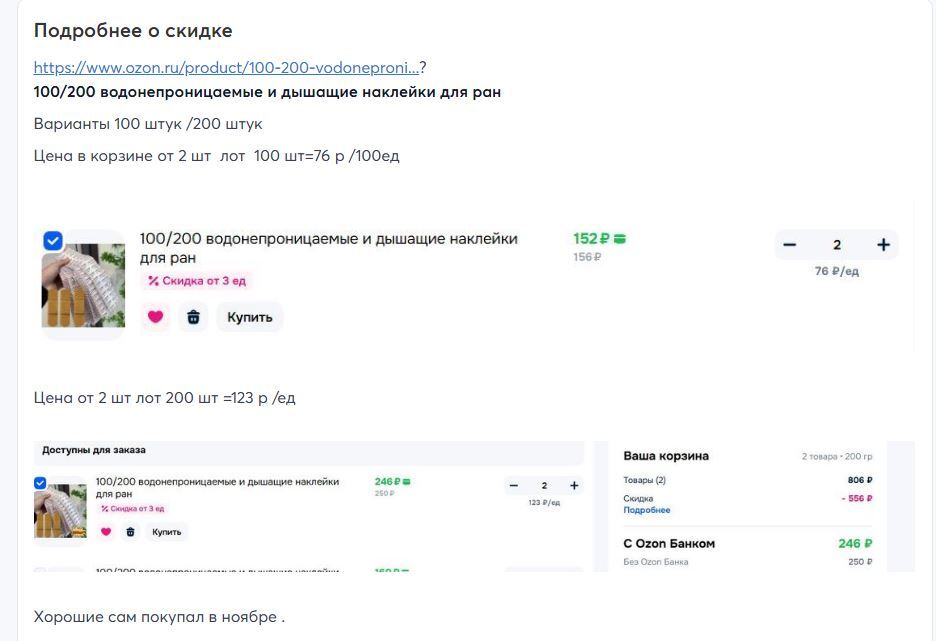Click the quantity field showing 2 at 76 ₽/ед

click(x=837, y=245)
